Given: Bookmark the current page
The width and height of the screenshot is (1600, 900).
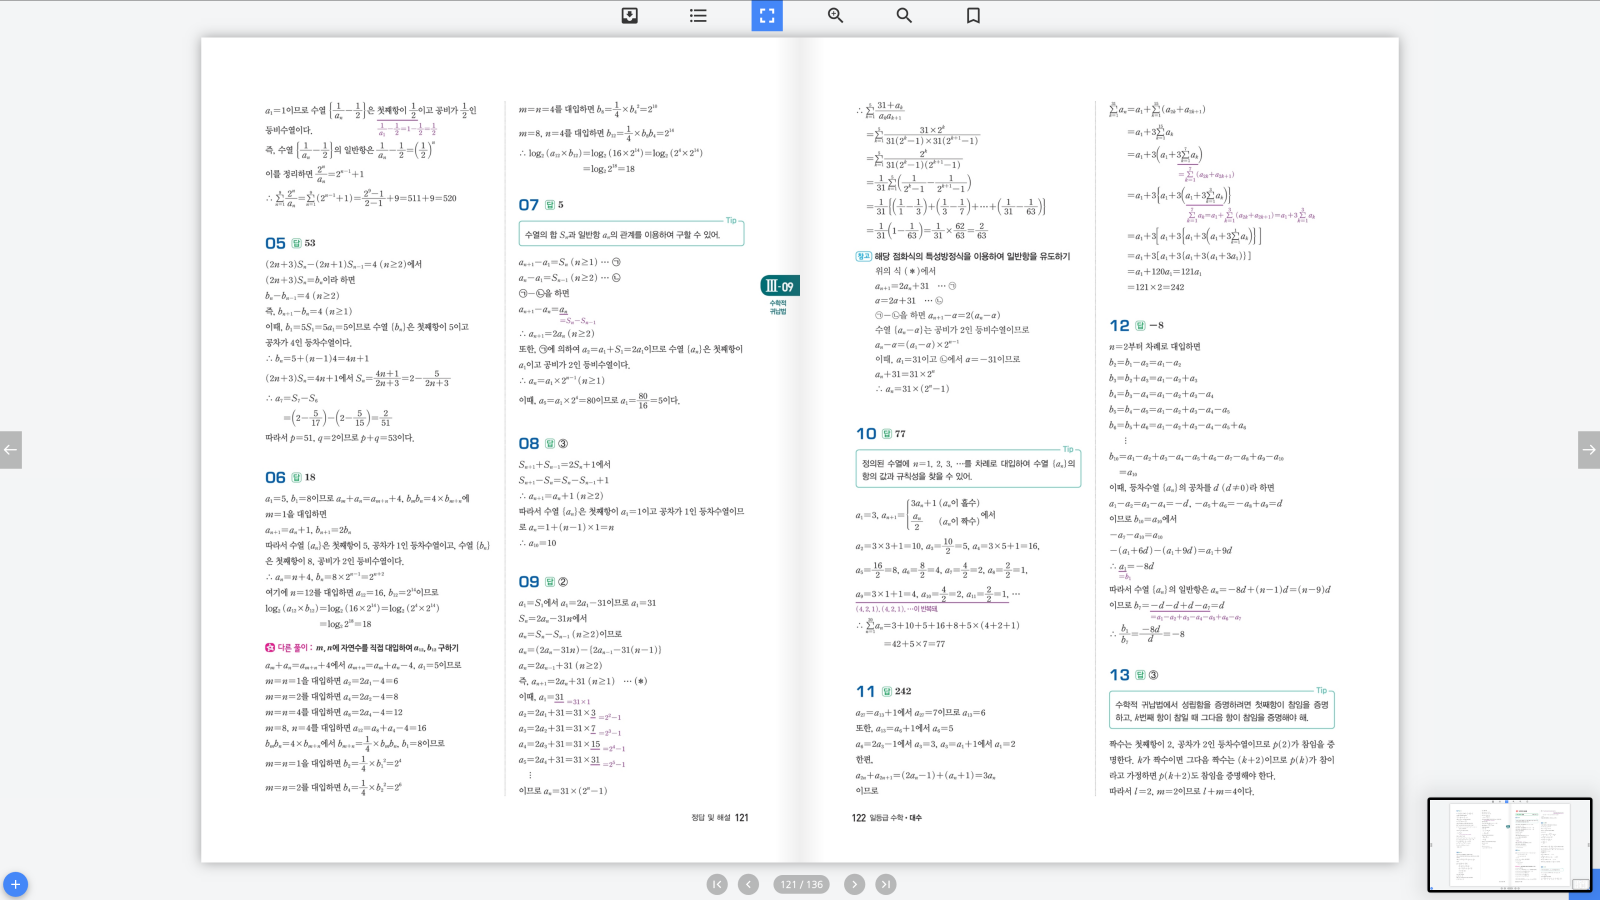Looking at the screenshot, I should click(973, 15).
